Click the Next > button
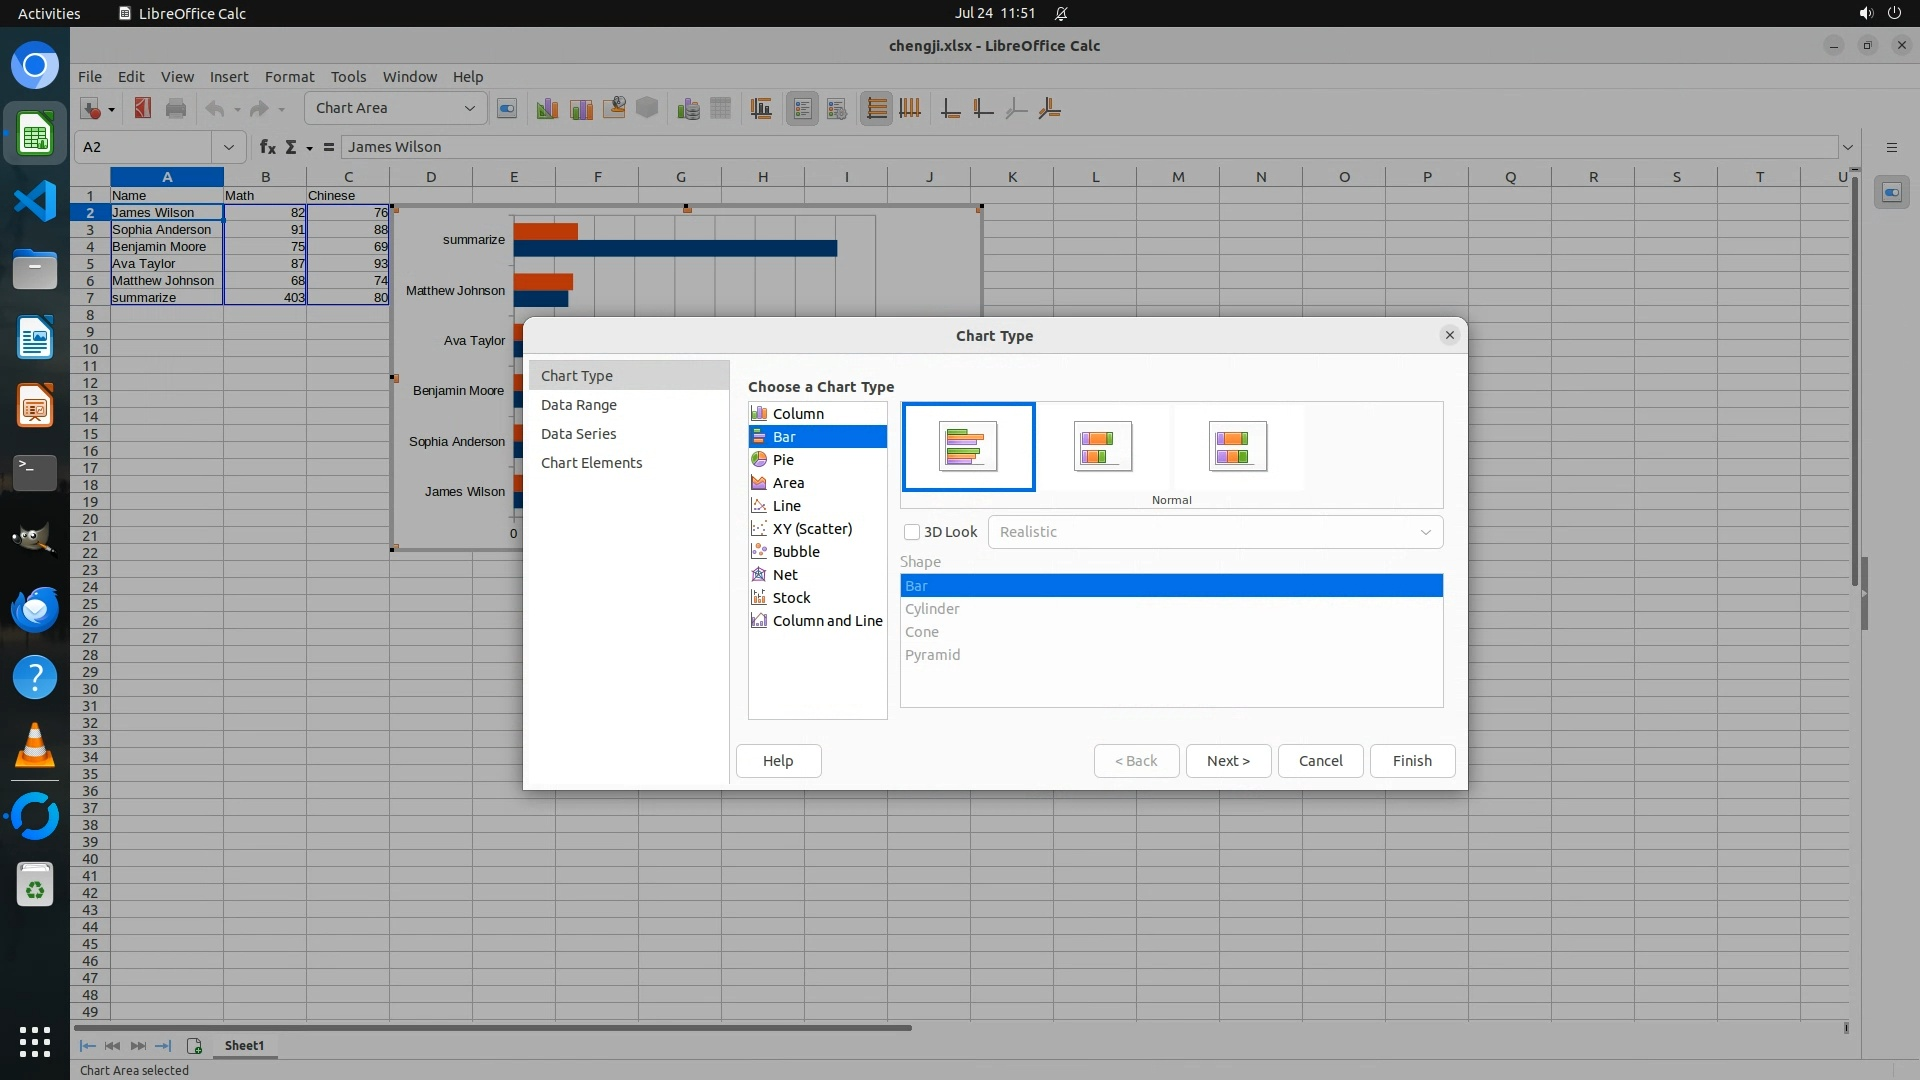The height and width of the screenshot is (1080, 1920). click(x=1228, y=761)
